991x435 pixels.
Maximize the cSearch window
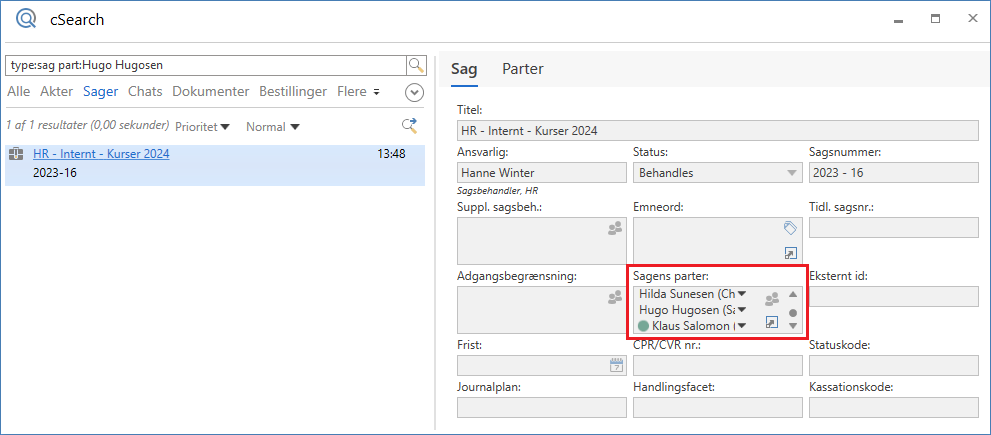[935, 19]
